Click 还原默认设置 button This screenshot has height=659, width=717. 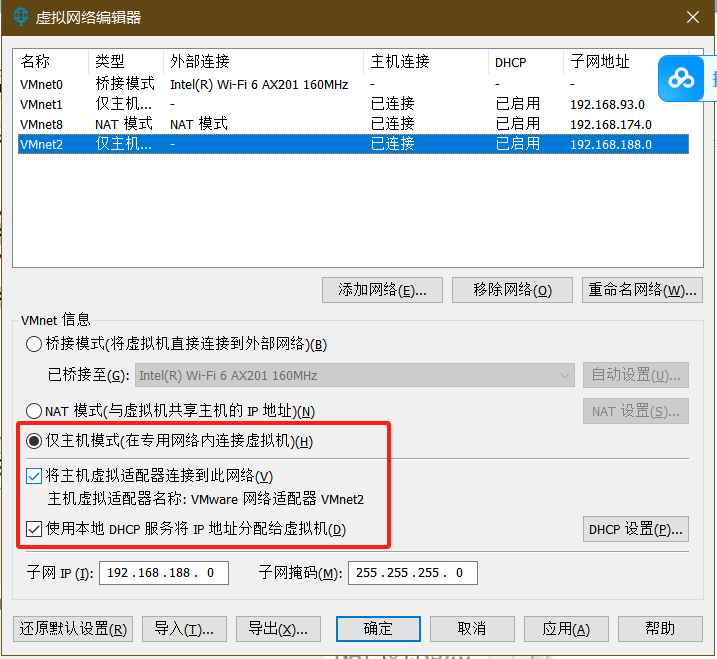tap(73, 629)
